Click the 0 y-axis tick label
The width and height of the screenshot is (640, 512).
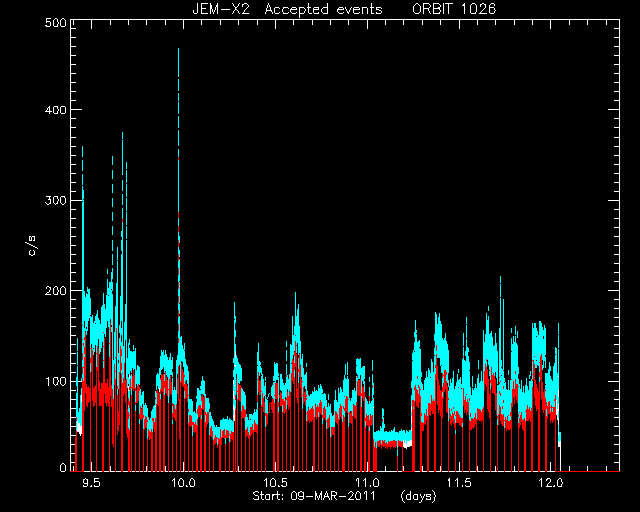point(63,467)
